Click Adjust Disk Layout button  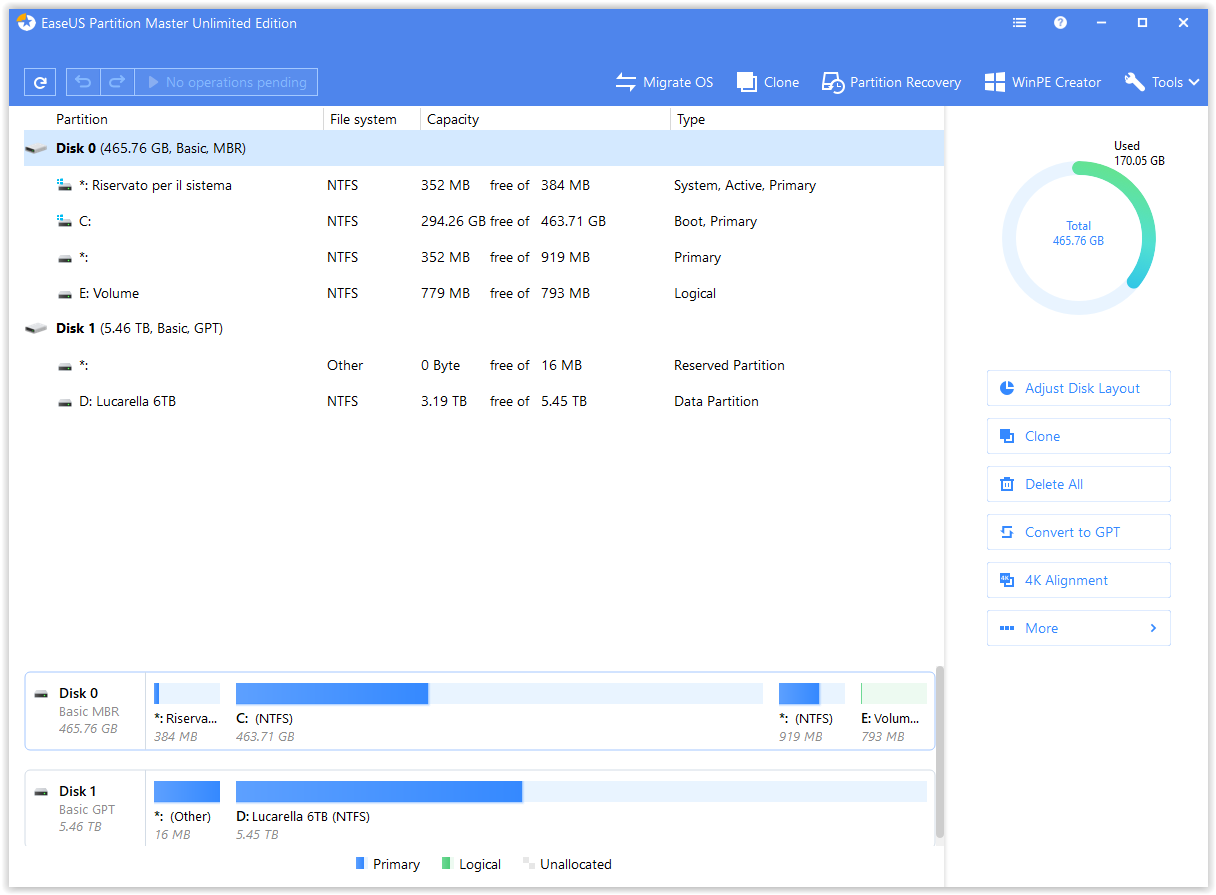(1078, 388)
